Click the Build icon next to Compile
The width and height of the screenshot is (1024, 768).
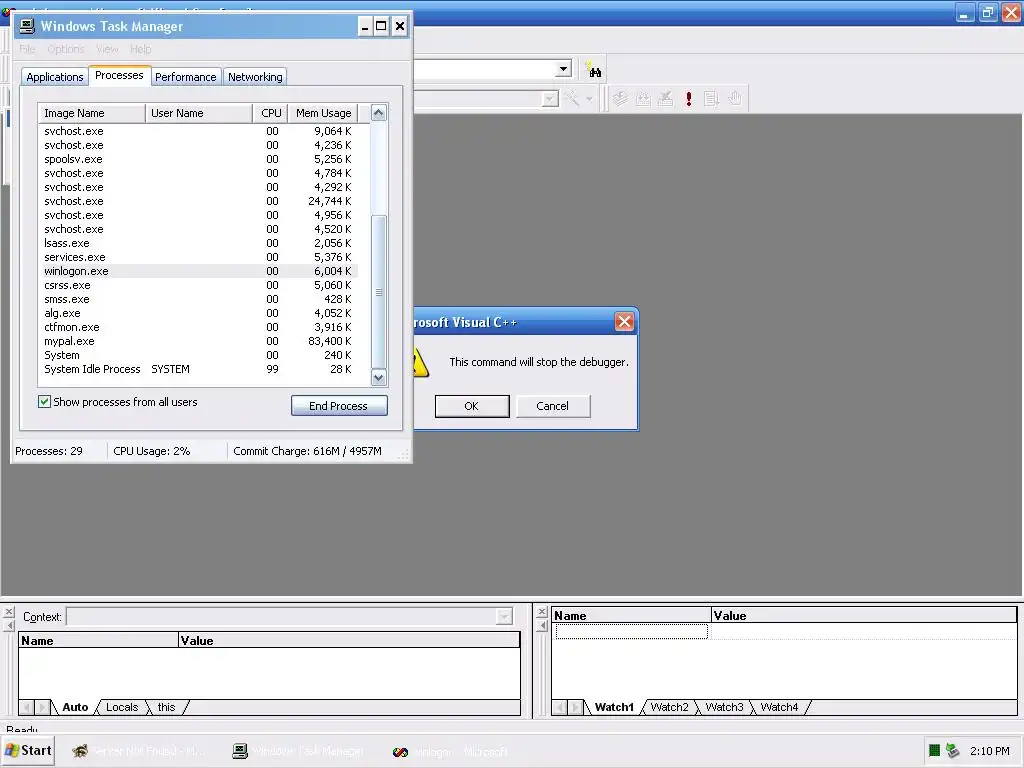pyautogui.click(x=643, y=99)
